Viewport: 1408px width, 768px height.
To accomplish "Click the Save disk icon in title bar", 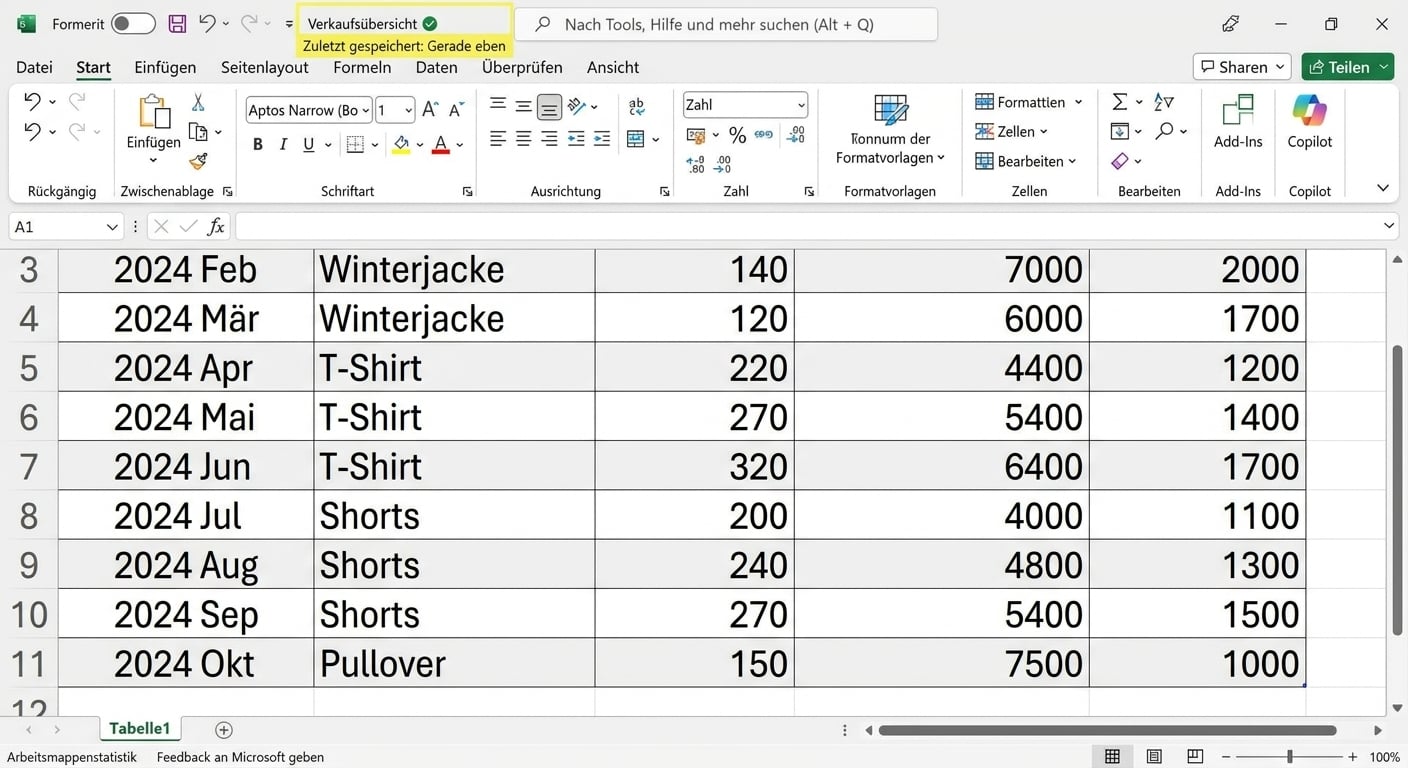I will point(177,24).
